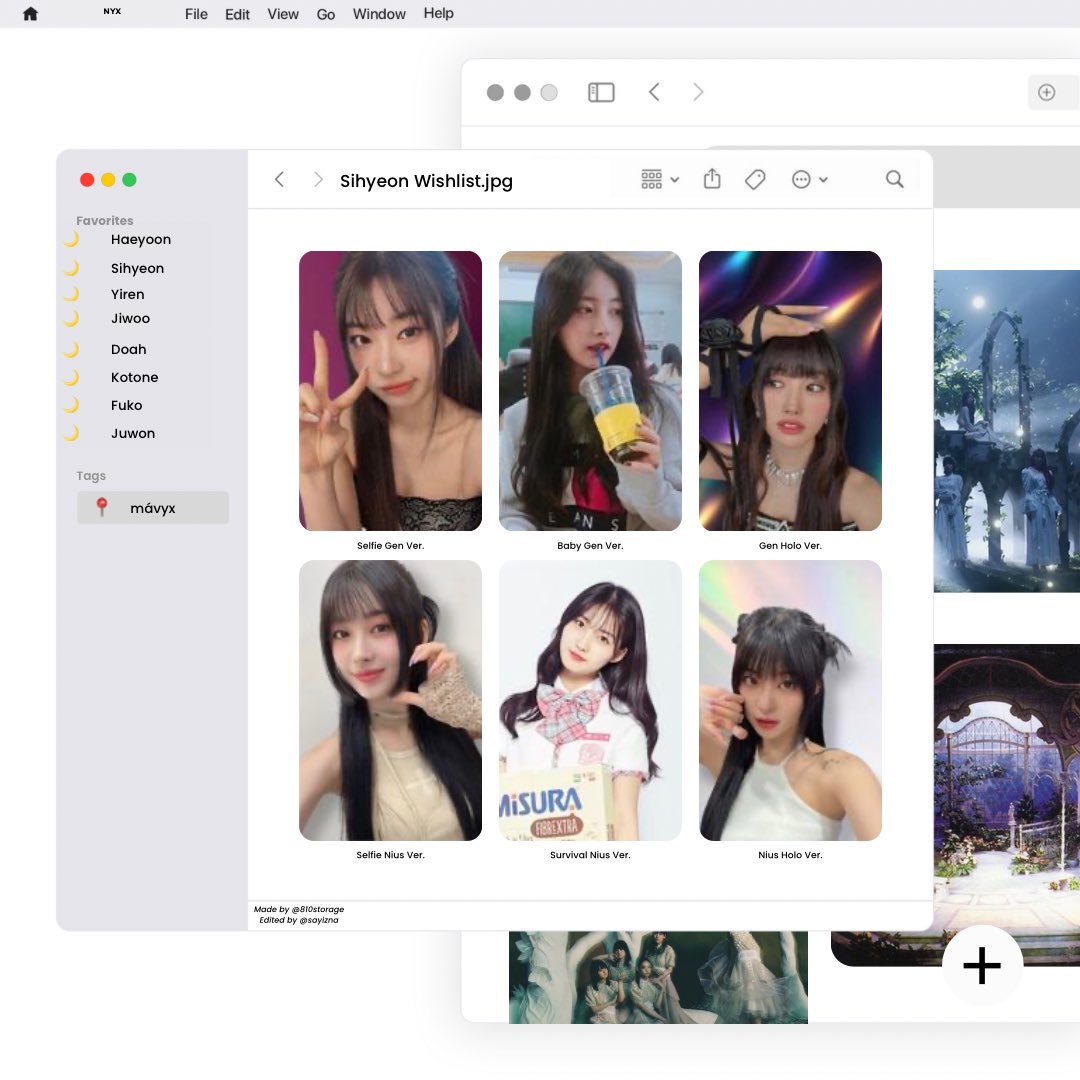Select Haeyoon in Favorites
This screenshot has width=1080, height=1080.
(x=141, y=240)
